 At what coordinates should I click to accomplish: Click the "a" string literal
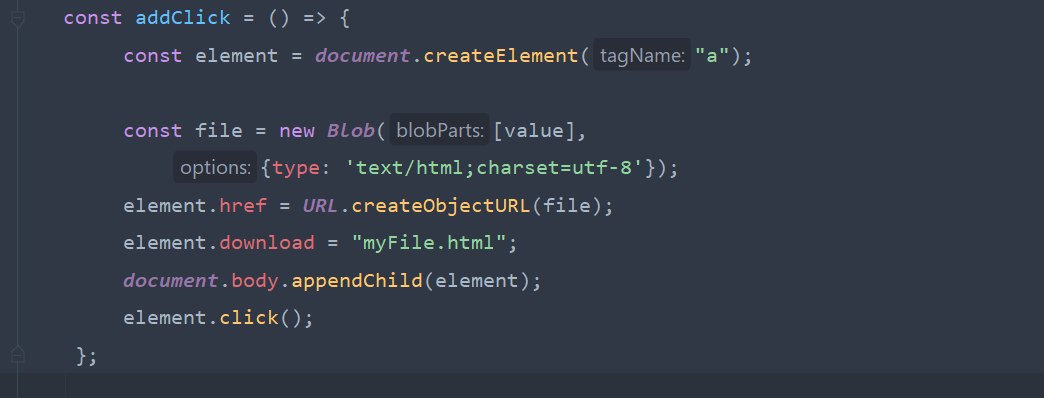(x=713, y=55)
